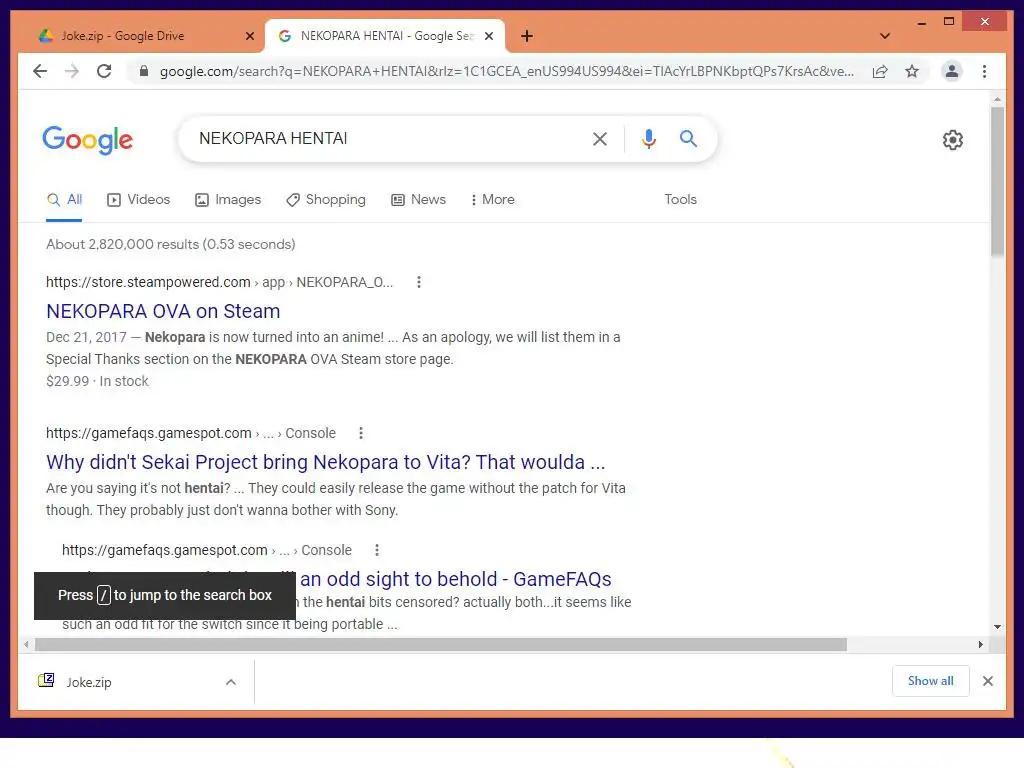Open the tab search dropdown chevron
Viewport: 1024px width, 768px height.
click(884, 36)
